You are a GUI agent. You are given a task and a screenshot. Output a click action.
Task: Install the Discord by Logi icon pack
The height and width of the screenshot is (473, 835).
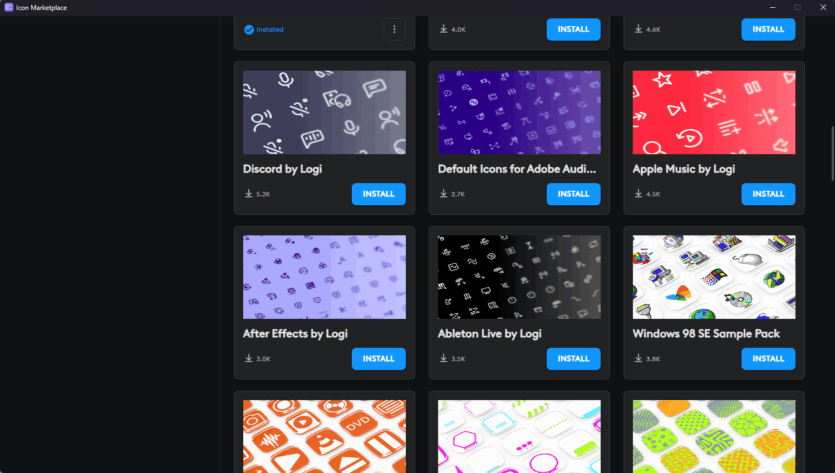378,194
